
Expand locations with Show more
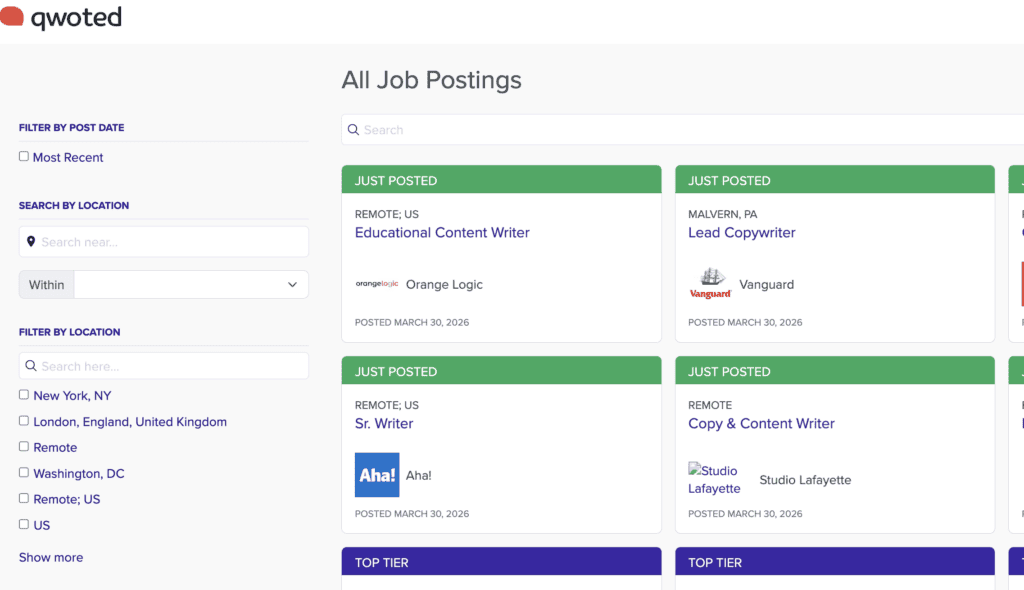(51, 558)
